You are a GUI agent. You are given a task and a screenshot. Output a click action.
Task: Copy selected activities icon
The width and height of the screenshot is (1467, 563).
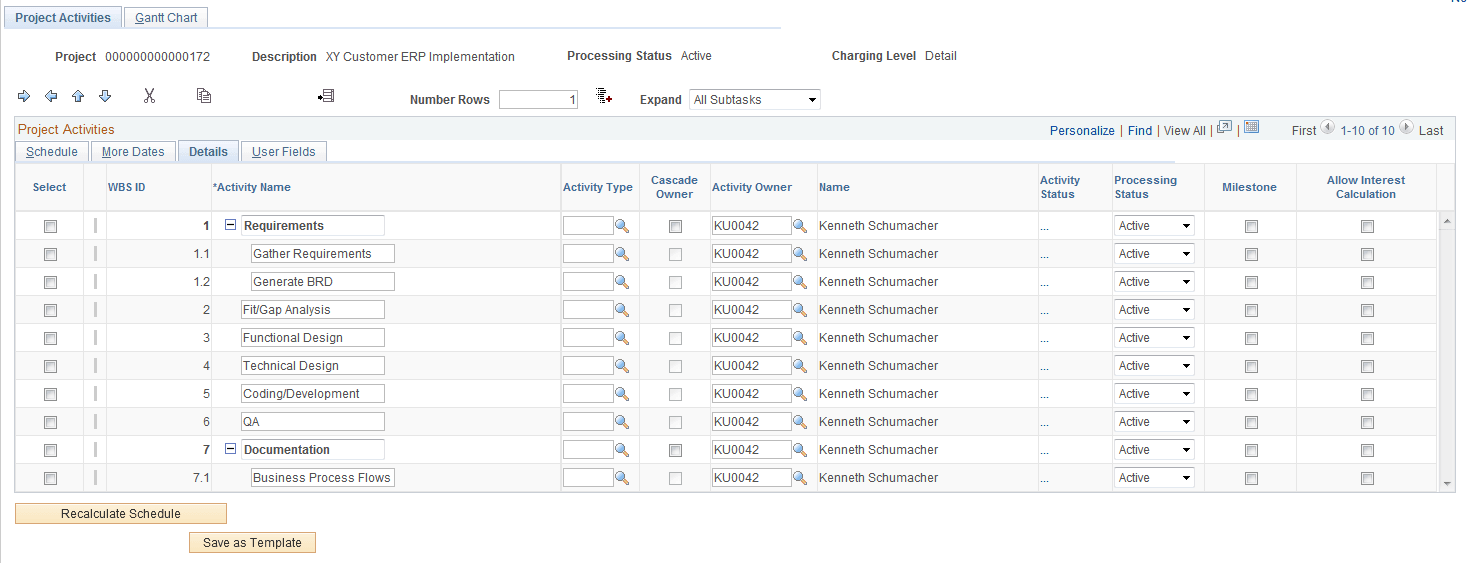[x=204, y=96]
